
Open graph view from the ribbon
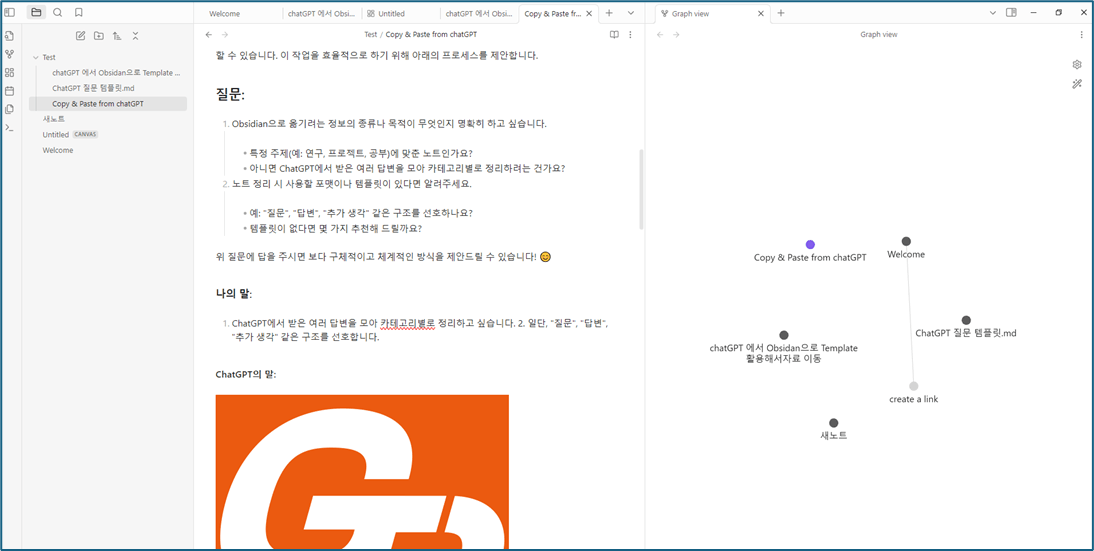coord(10,54)
